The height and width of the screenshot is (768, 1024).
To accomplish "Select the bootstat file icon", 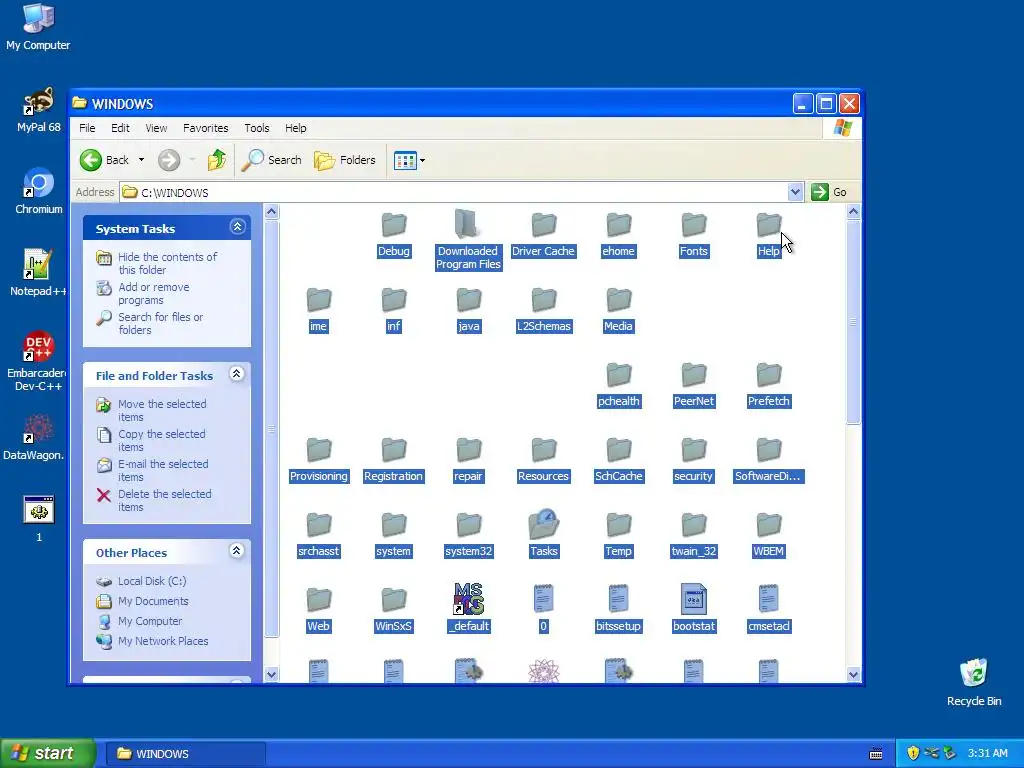I will coord(694,600).
